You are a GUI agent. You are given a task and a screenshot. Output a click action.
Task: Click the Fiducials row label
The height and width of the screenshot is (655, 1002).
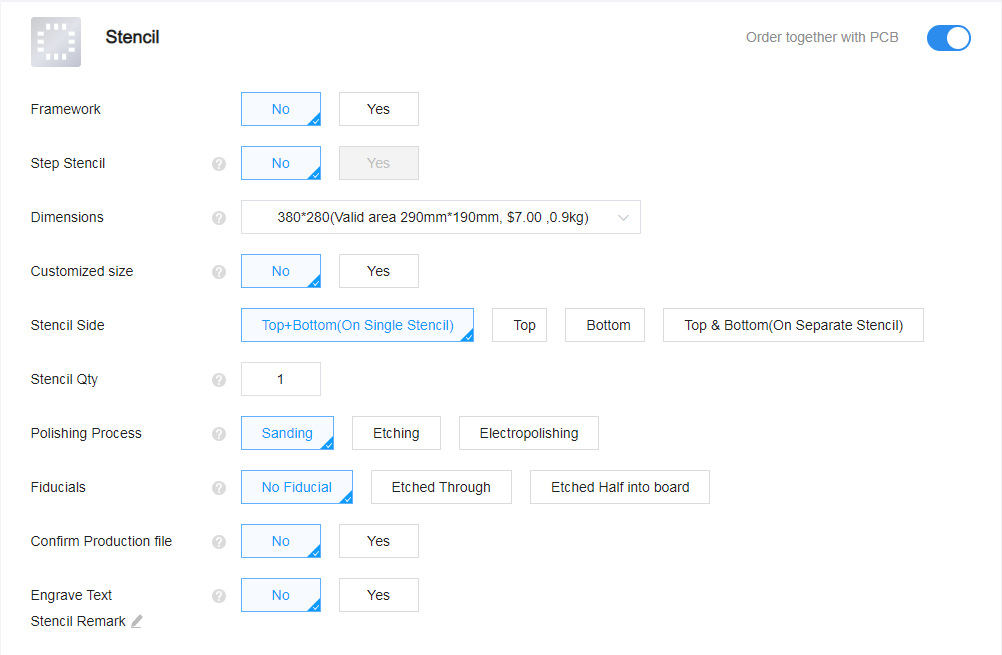58,487
